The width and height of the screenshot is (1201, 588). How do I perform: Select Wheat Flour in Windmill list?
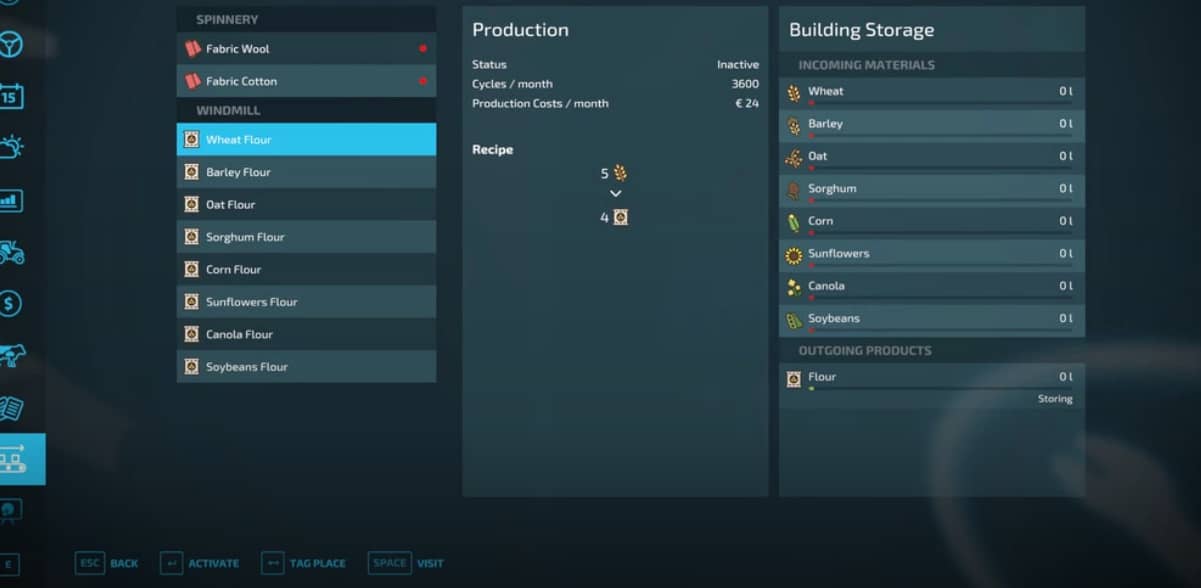click(x=305, y=140)
